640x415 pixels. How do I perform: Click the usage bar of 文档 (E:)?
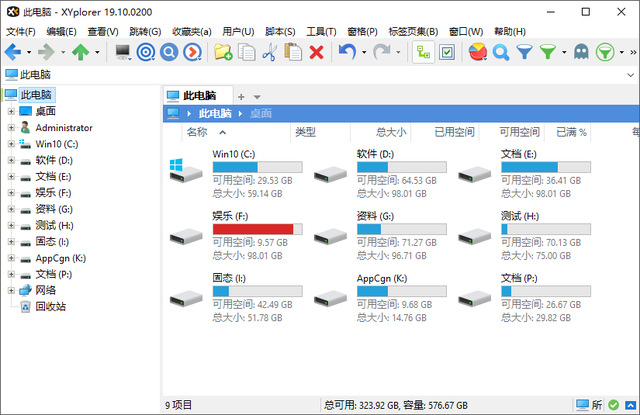[546, 167]
